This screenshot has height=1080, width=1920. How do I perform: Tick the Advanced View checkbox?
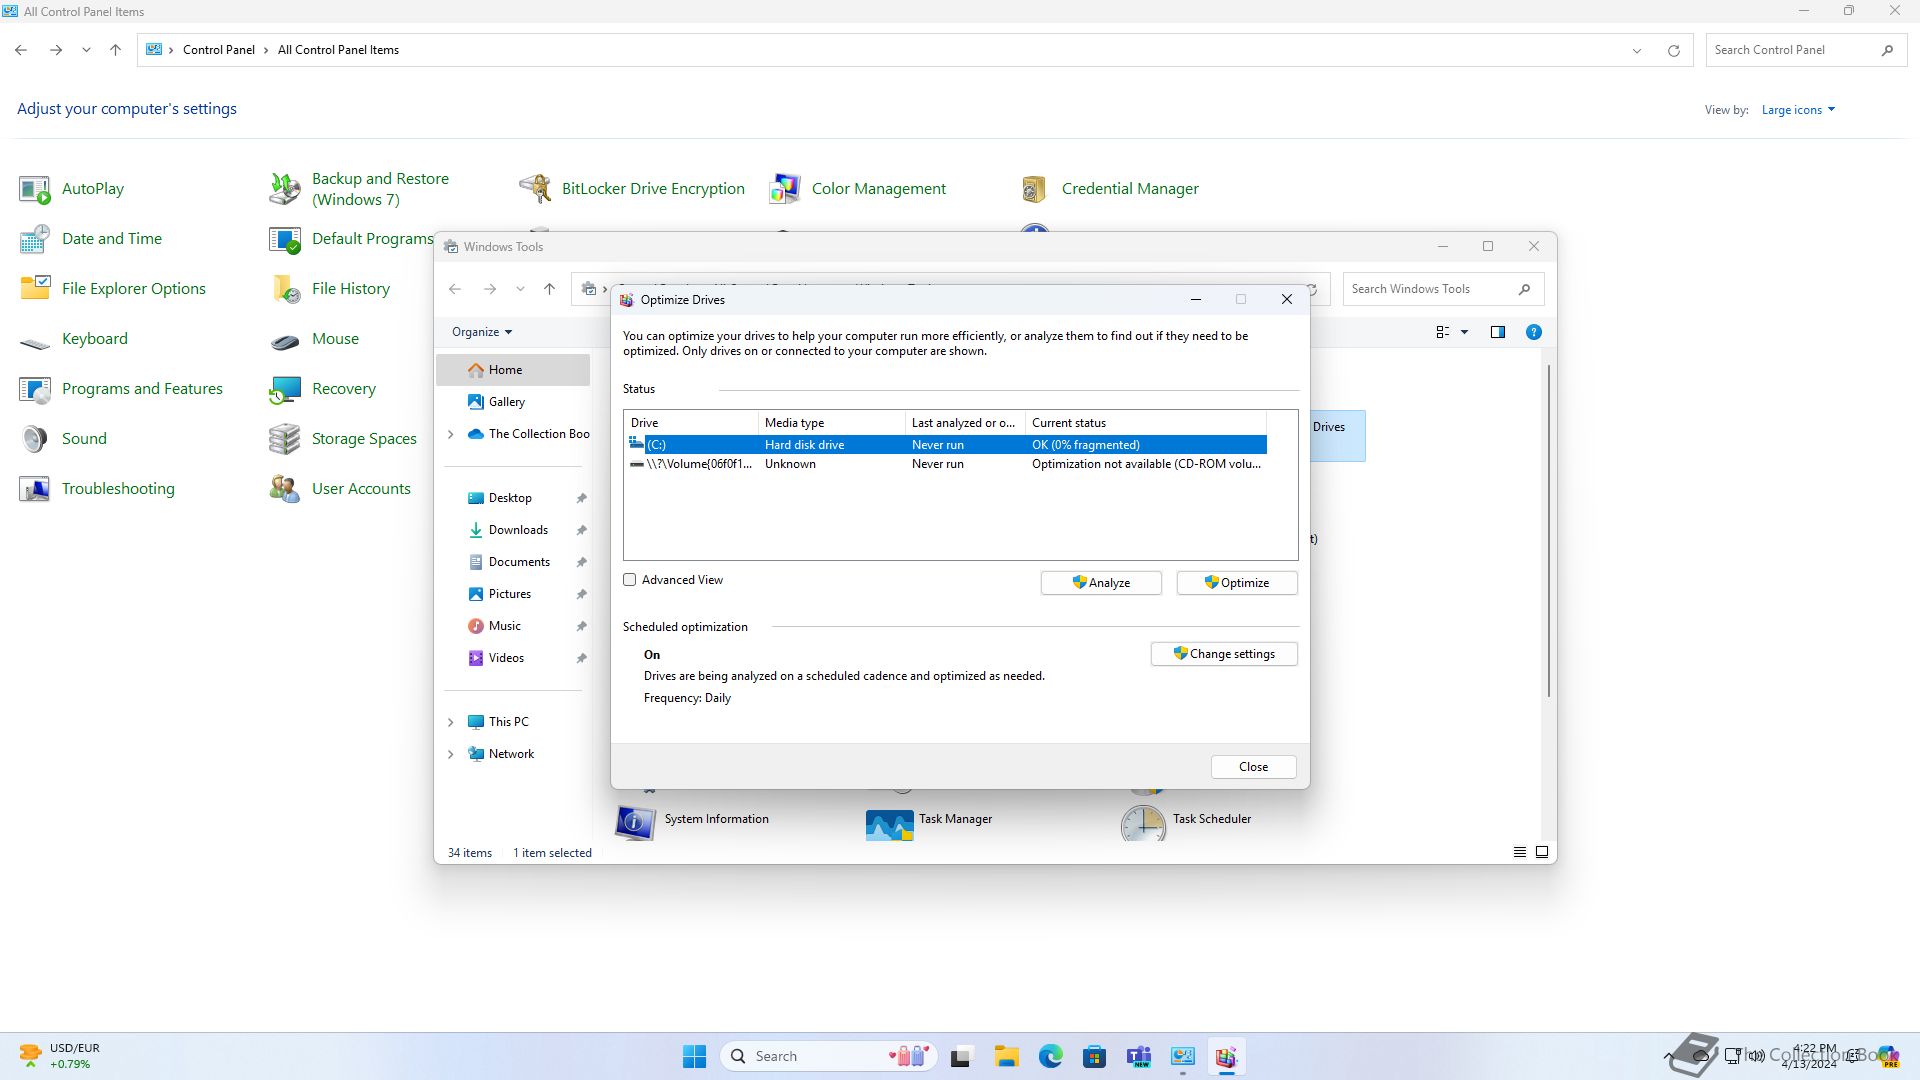click(630, 580)
